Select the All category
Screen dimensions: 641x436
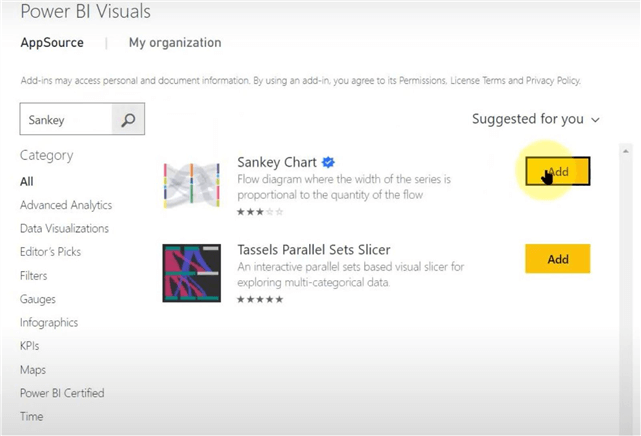click(27, 181)
